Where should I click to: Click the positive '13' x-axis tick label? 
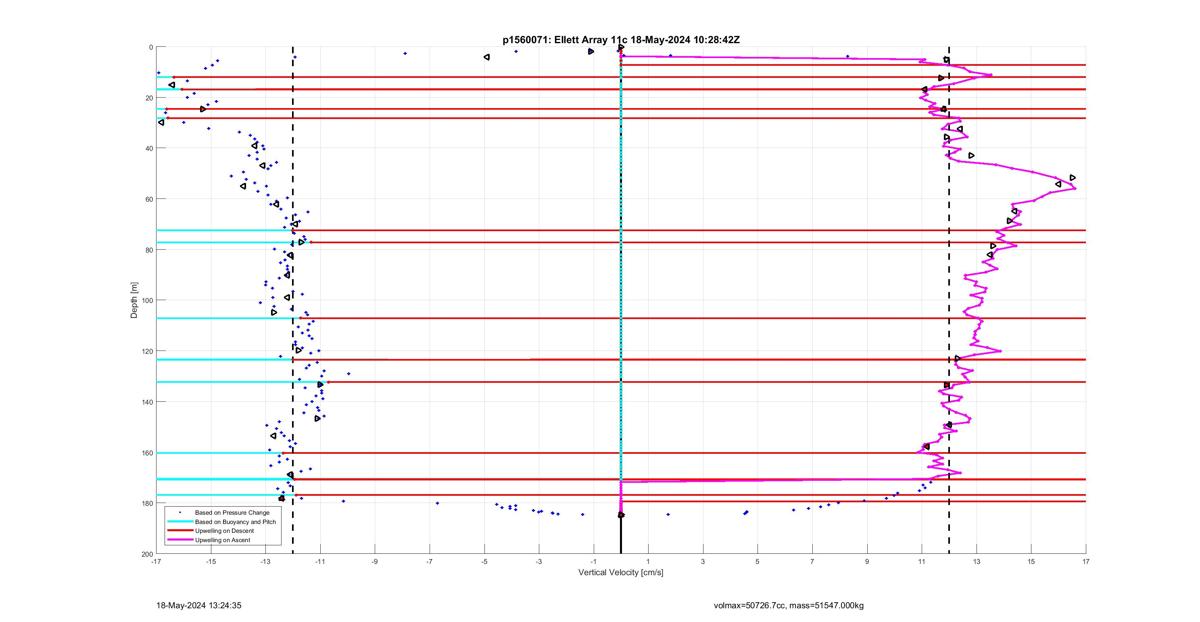pos(976,561)
